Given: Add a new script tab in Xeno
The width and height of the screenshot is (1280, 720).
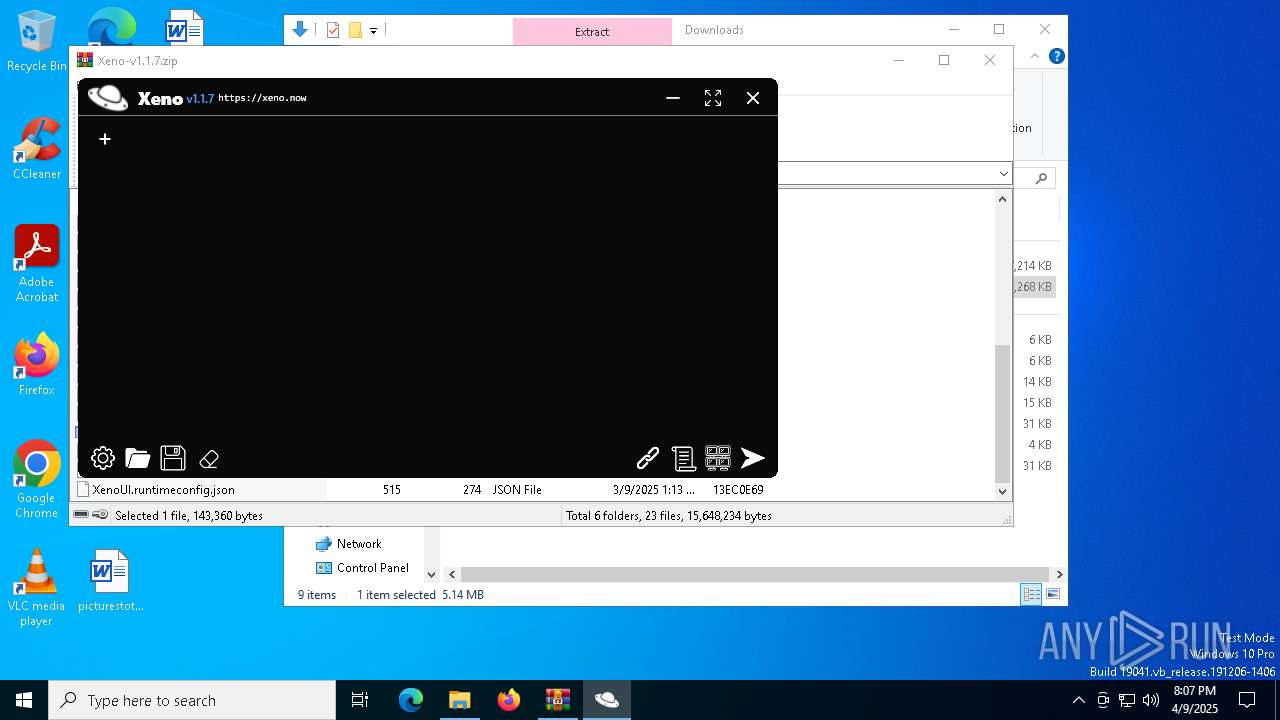Looking at the screenshot, I should (105, 139).
